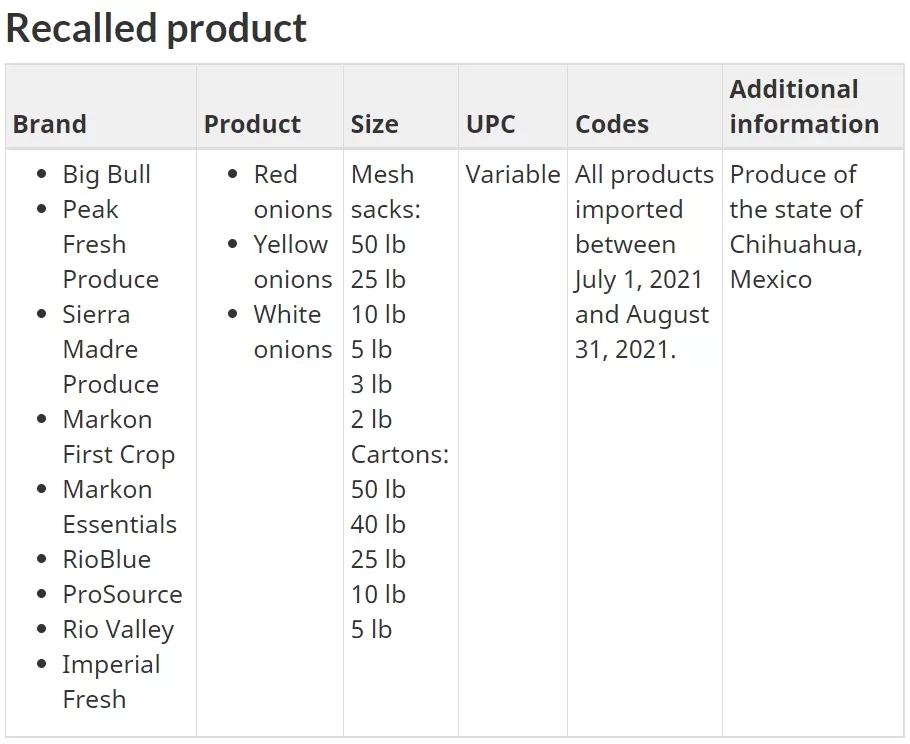Select the Product column header
Viewport: 910px width, 744px height.
(x=252, y=124)
